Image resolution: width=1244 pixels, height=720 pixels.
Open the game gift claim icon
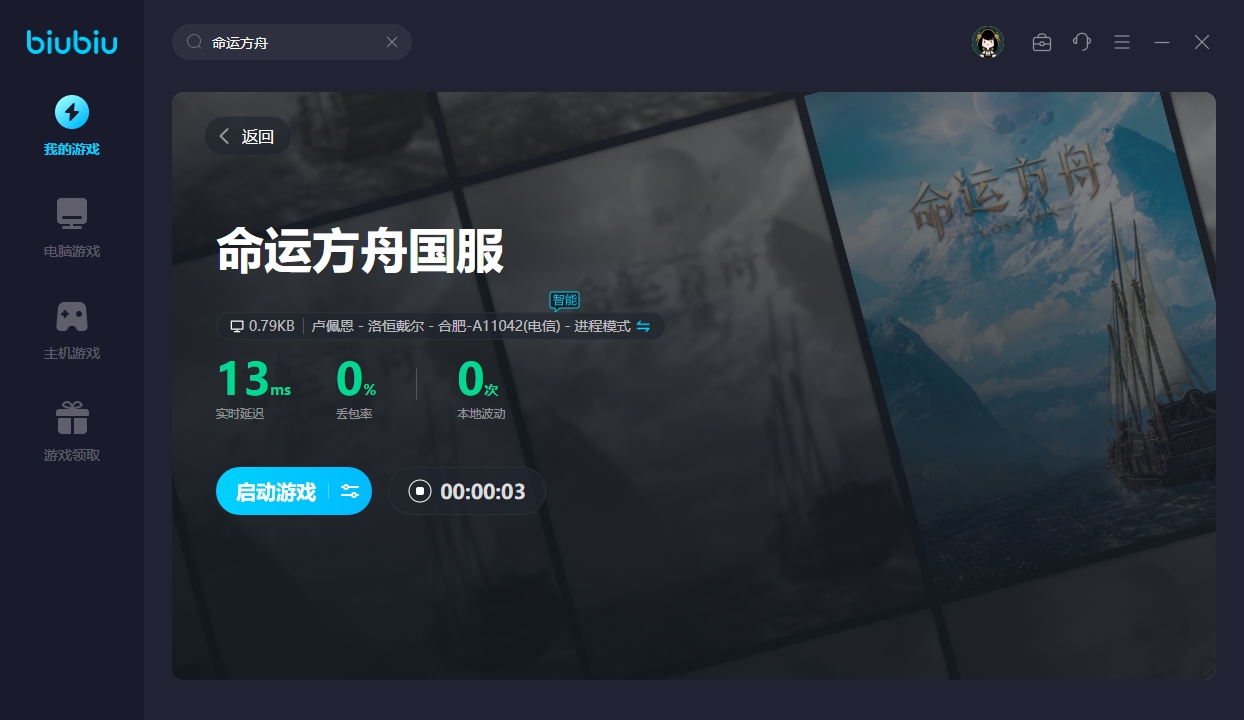71,418
